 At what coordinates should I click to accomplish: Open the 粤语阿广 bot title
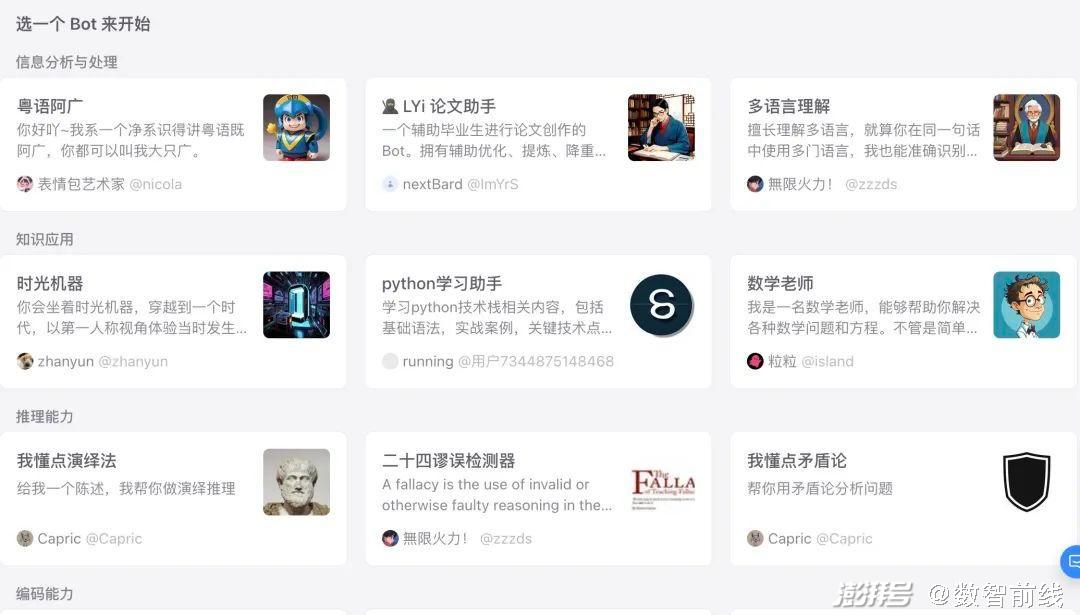click(50, 106)
